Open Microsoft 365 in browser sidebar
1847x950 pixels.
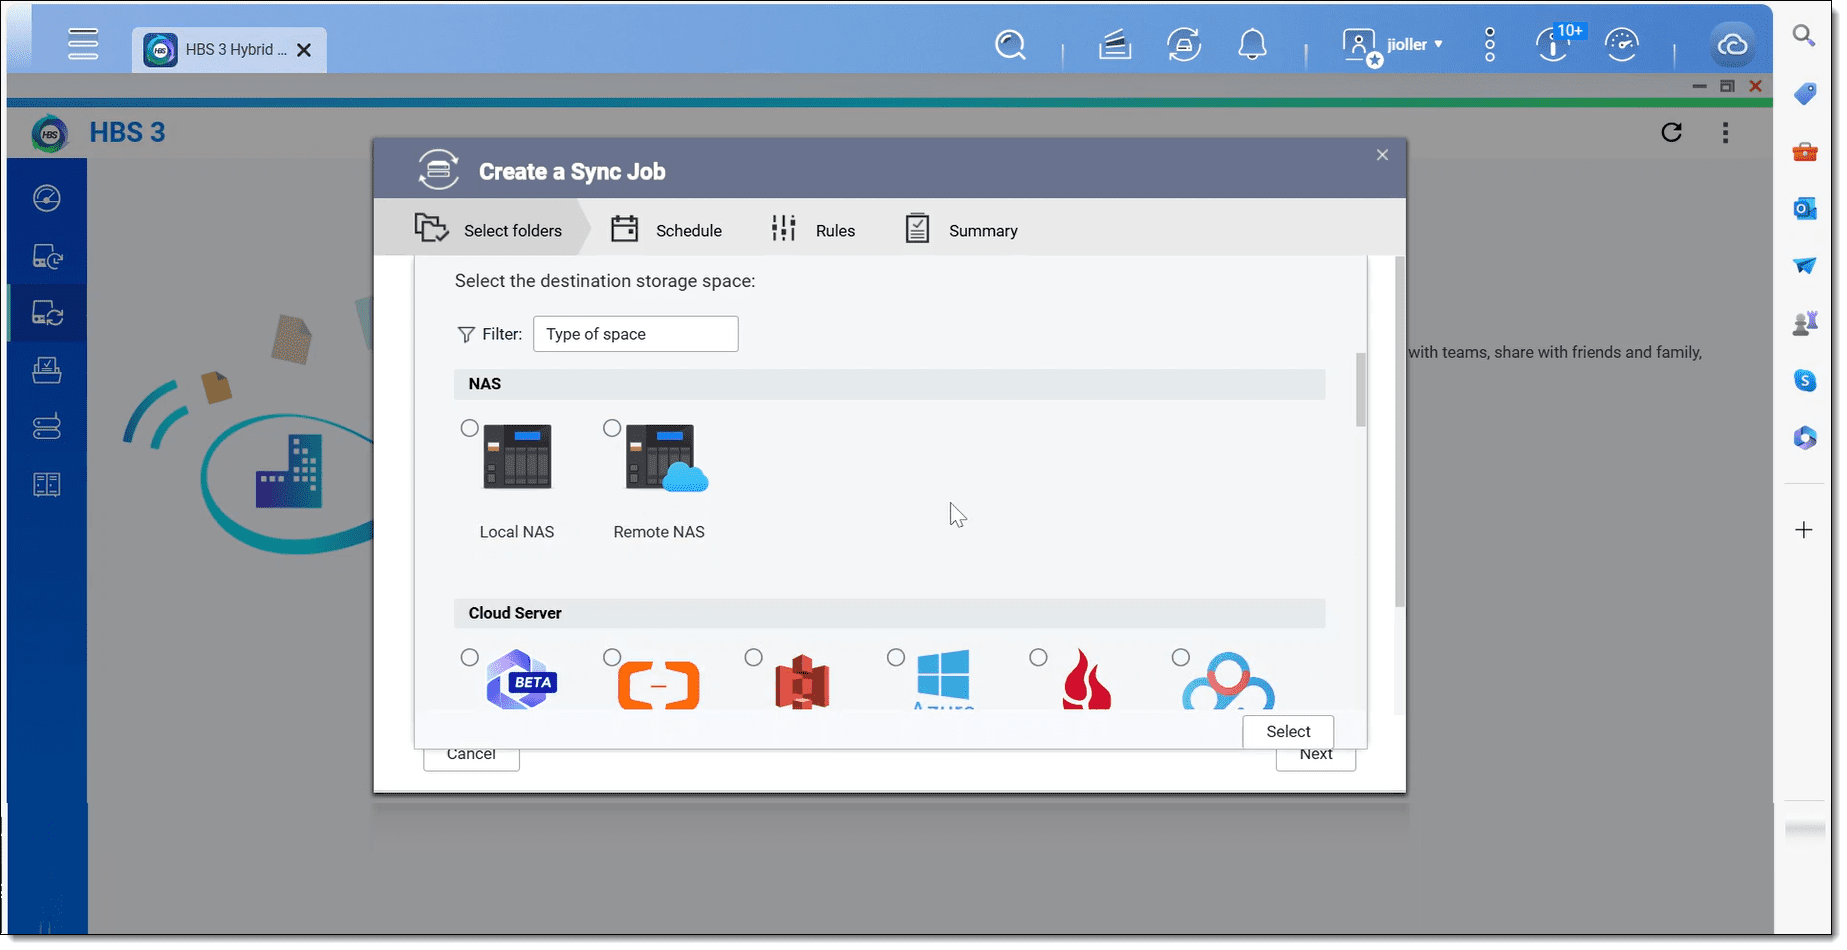1804,438
